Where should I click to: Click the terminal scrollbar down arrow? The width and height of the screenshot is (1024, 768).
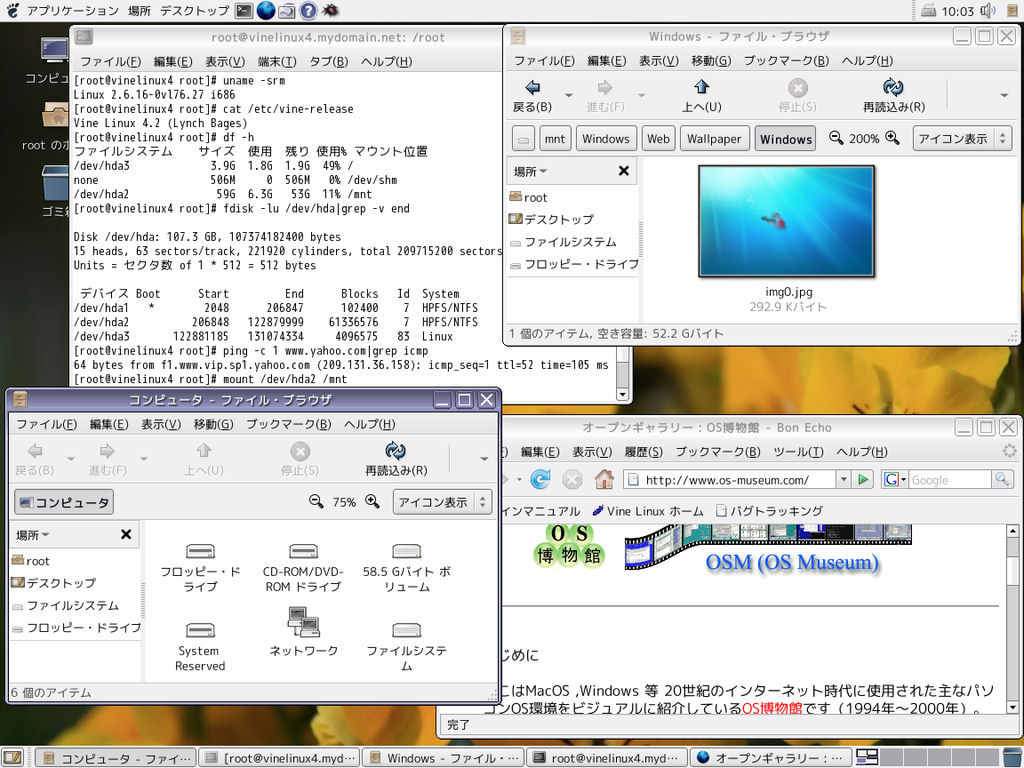tap(622, 394)
